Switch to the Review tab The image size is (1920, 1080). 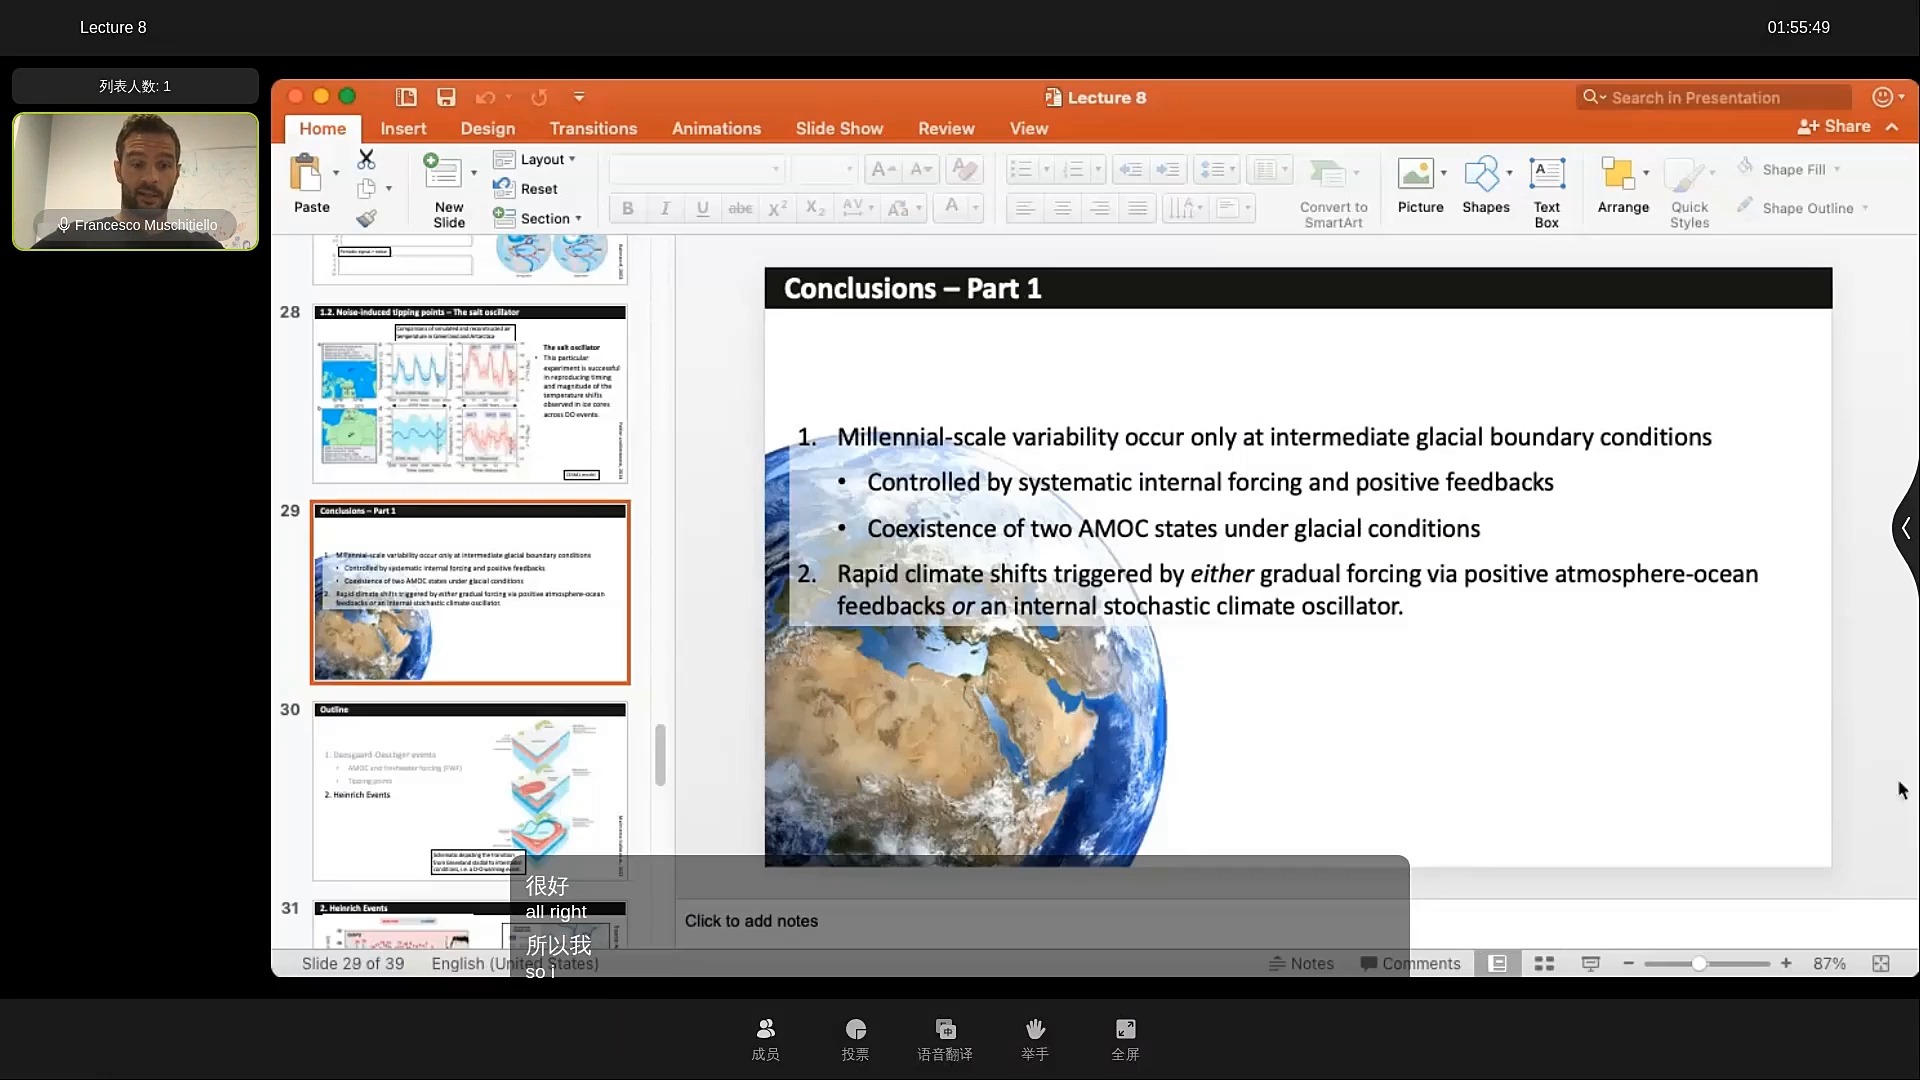[x=946, y=128]
